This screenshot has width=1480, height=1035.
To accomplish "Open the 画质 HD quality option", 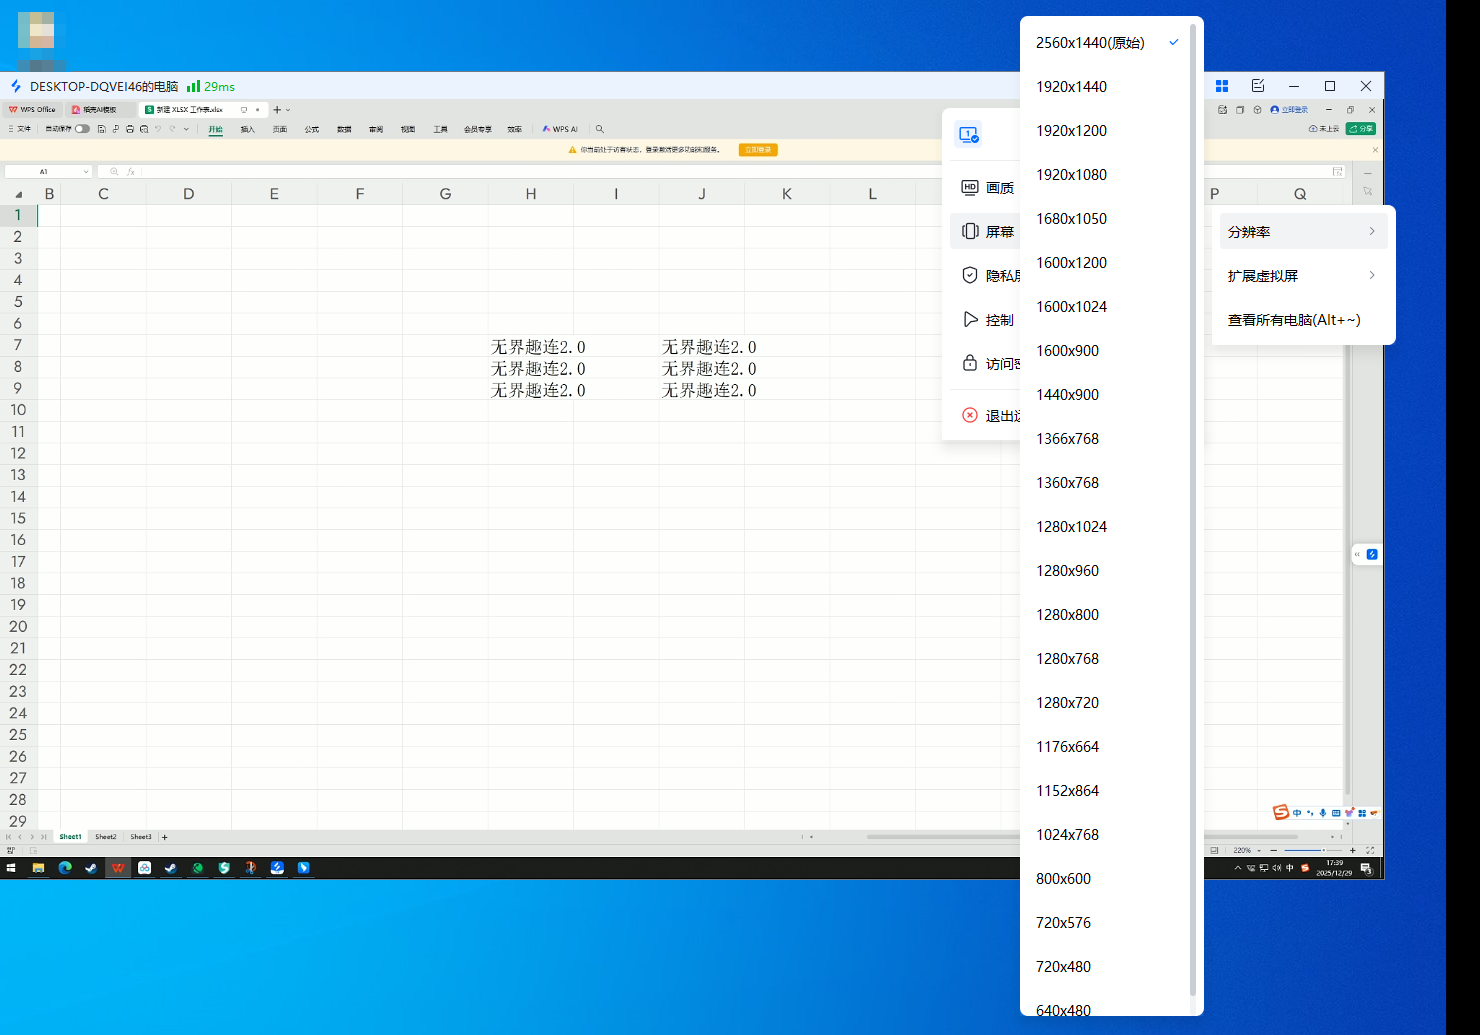I will point(987,188).
